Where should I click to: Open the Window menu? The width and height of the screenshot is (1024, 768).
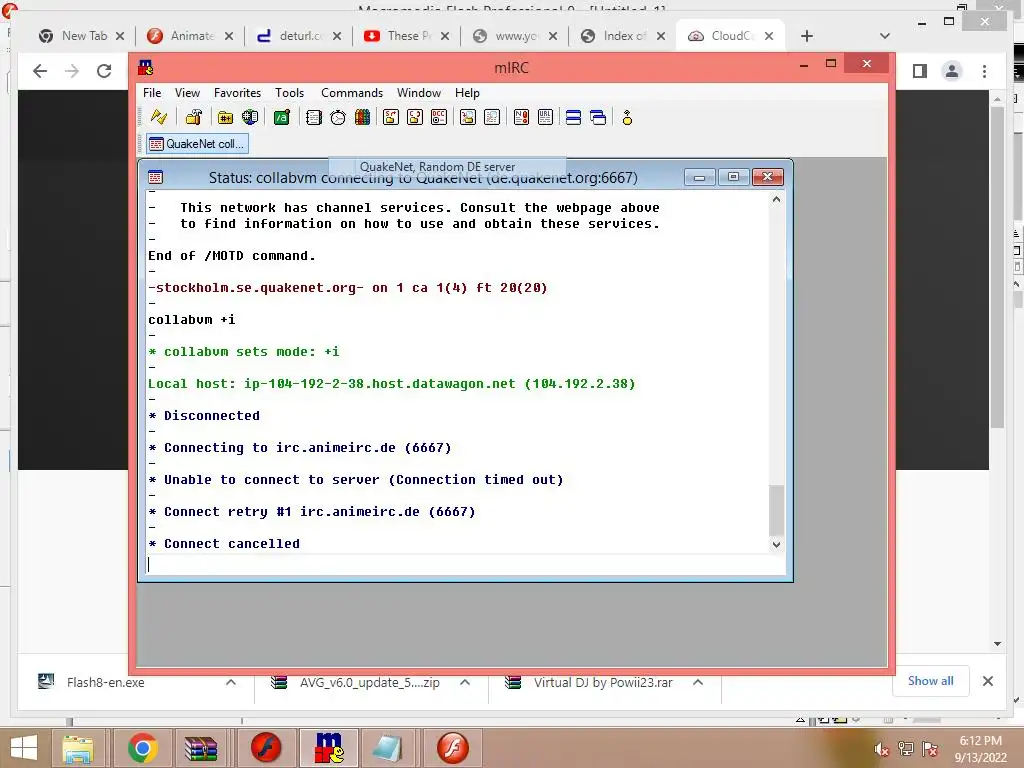point(419,93)
